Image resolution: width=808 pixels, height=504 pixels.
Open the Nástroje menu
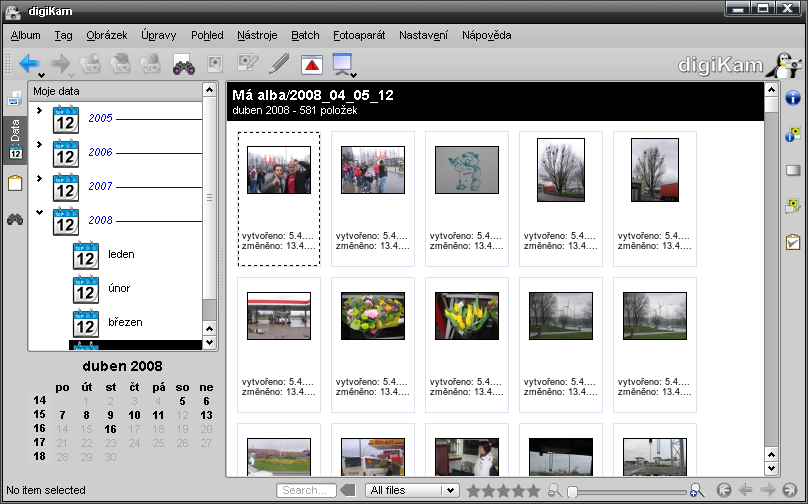pyautogui.click(x=257, y=35)
